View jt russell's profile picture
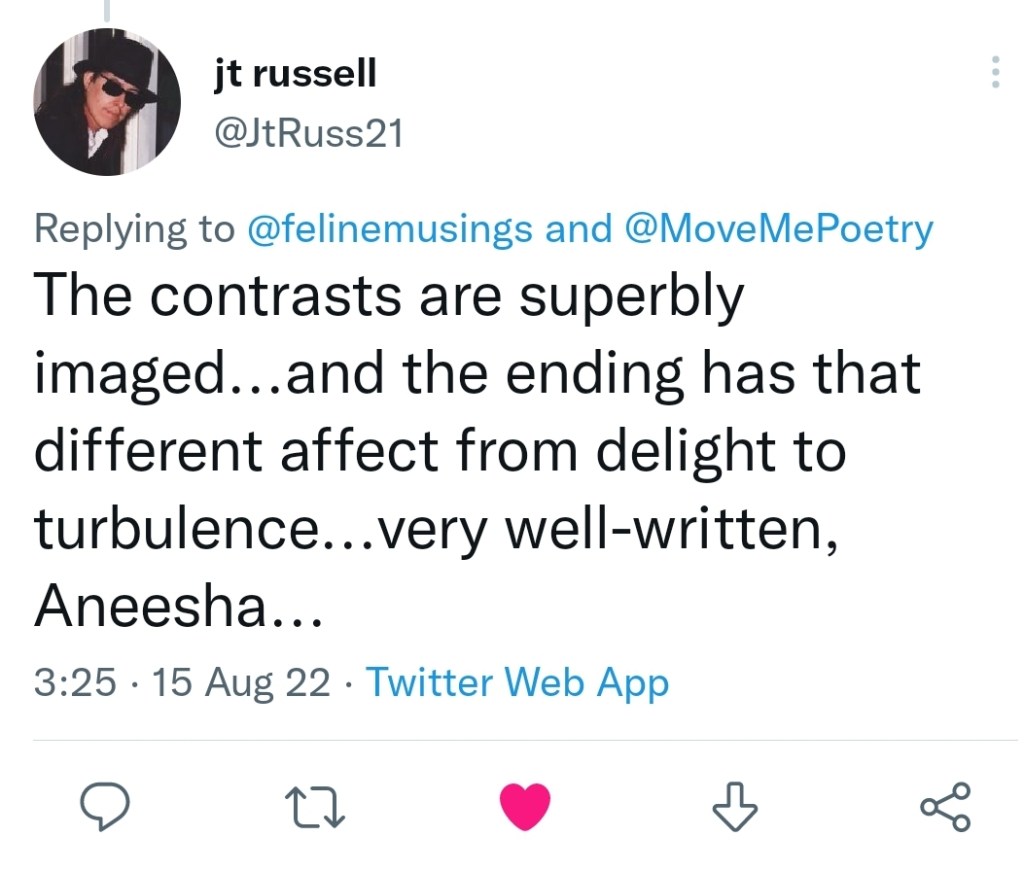 click(x=107, y=102)
